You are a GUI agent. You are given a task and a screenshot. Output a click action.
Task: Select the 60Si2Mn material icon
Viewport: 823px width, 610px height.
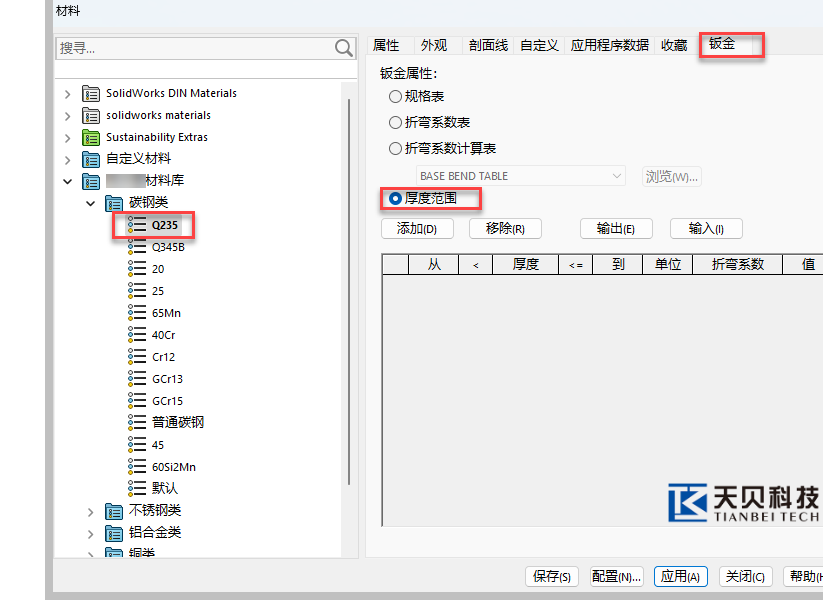(137, 467)
